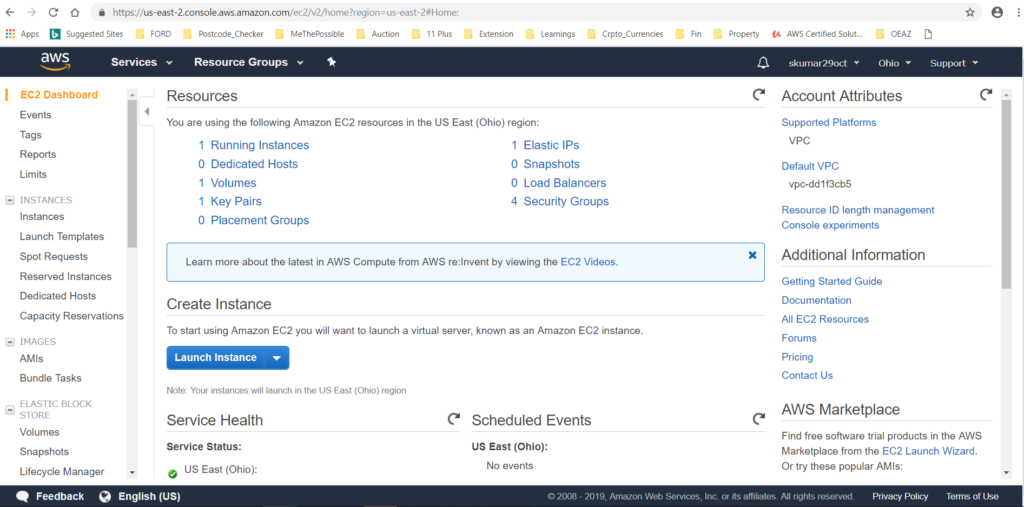
Task: Collapse the IMAGES sidebar section
Action: (x=10, y=341)
